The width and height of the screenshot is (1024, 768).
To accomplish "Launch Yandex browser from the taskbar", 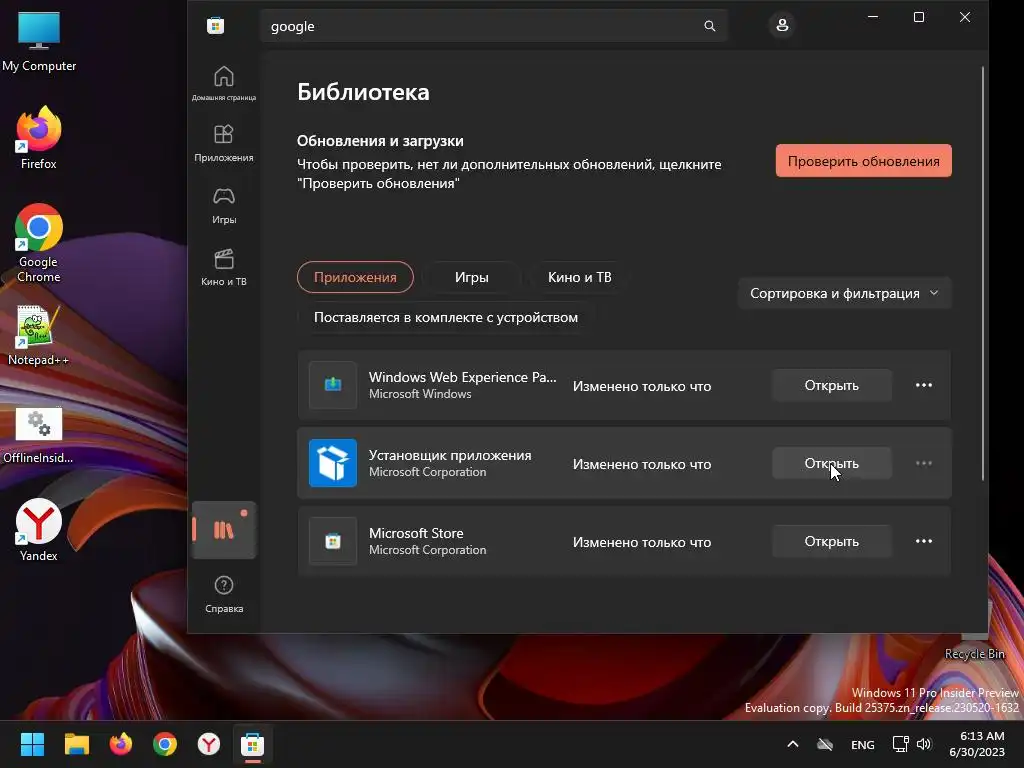I will 209,744.
